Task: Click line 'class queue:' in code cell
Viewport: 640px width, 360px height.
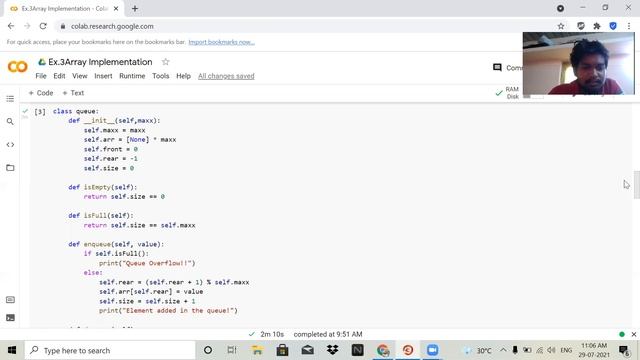Action: click(76, 111)
